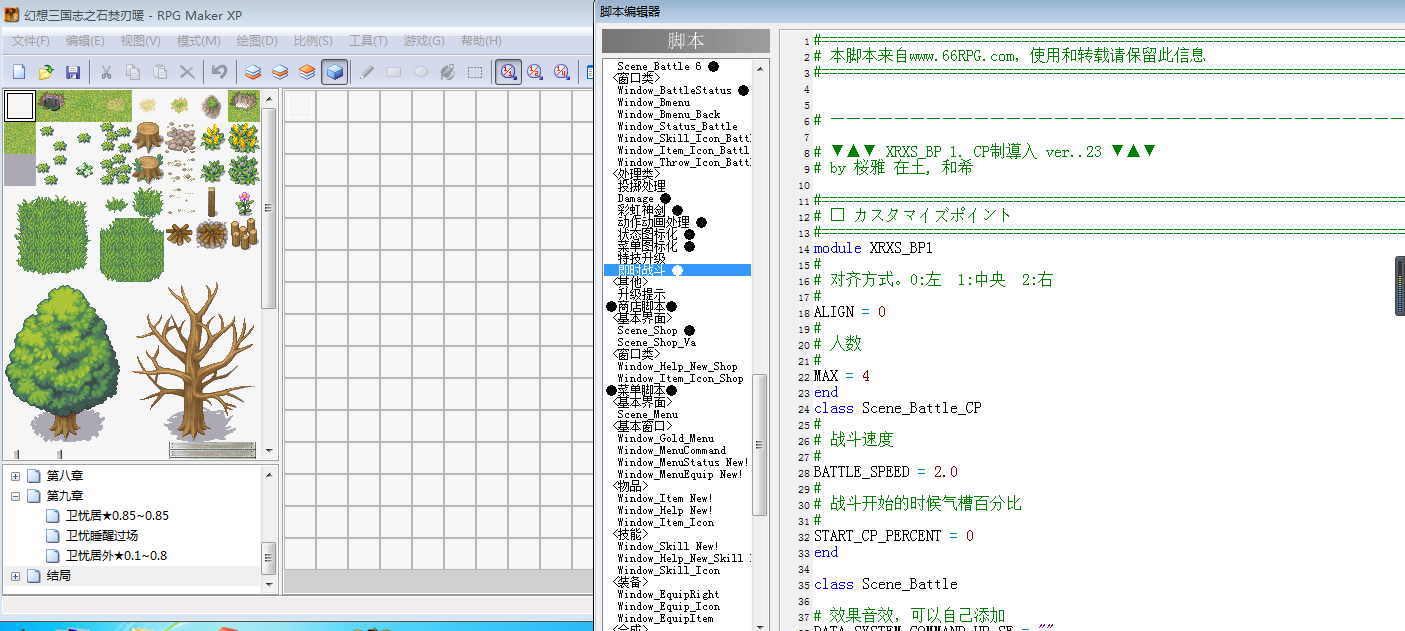Collapse the 第九章 map folder
The width and height of the screenshot is (1405, 631).
[x=16, y=496]
